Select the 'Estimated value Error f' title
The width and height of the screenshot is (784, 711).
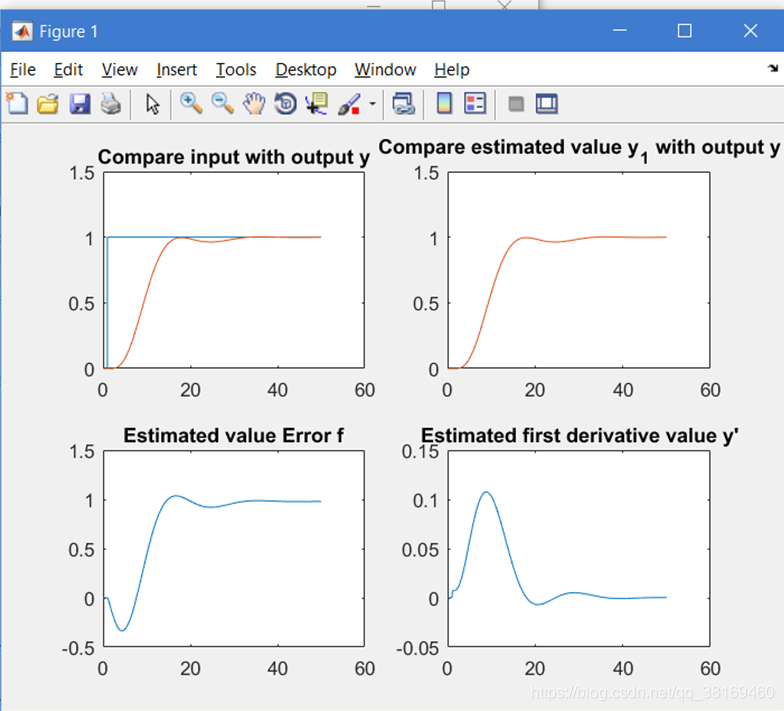tap(234, 436)
